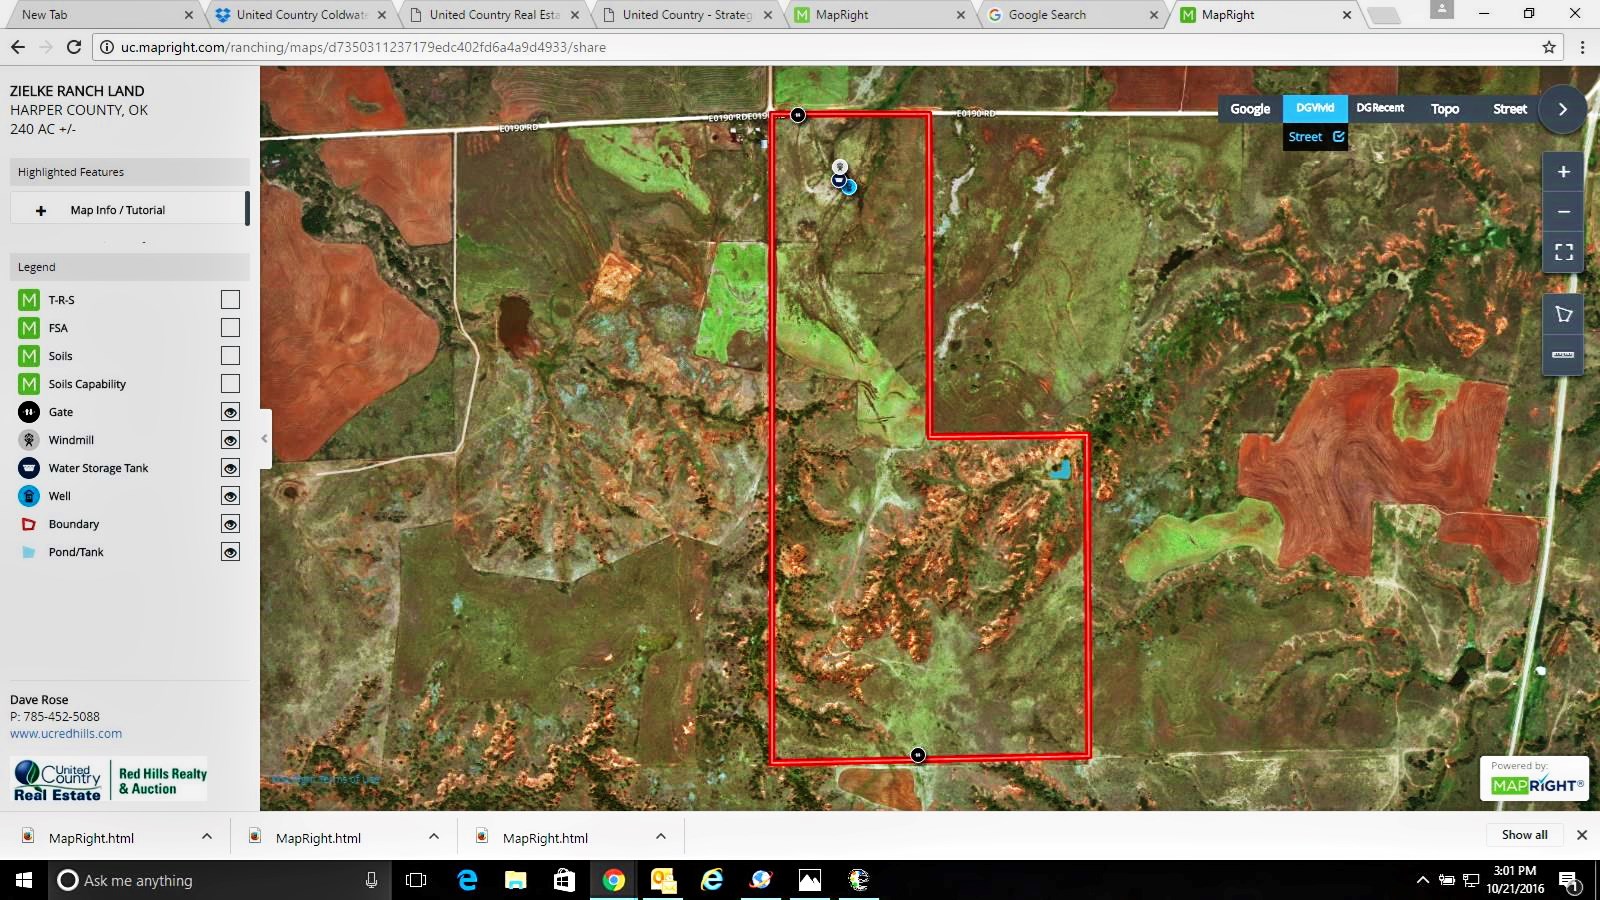Open menu for second MapRight.html download

pos(434,837)
